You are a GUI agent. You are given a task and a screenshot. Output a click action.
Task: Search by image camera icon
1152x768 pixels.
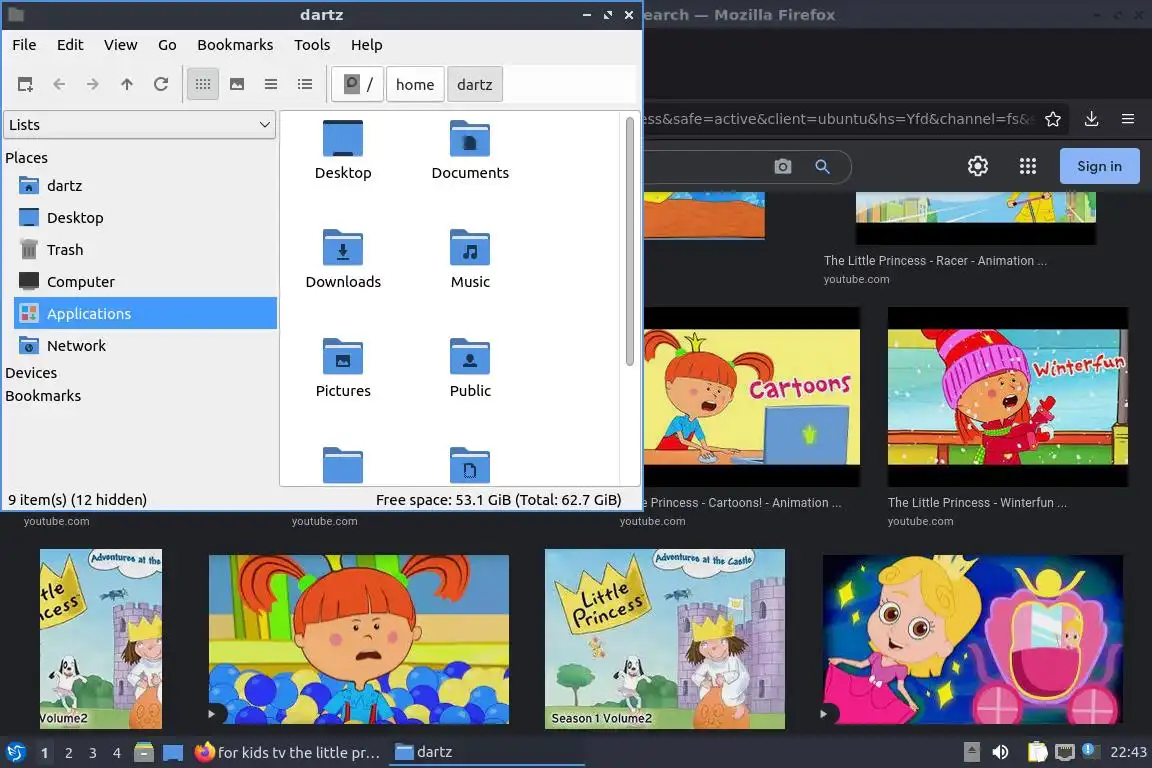(x=783, y=167)
